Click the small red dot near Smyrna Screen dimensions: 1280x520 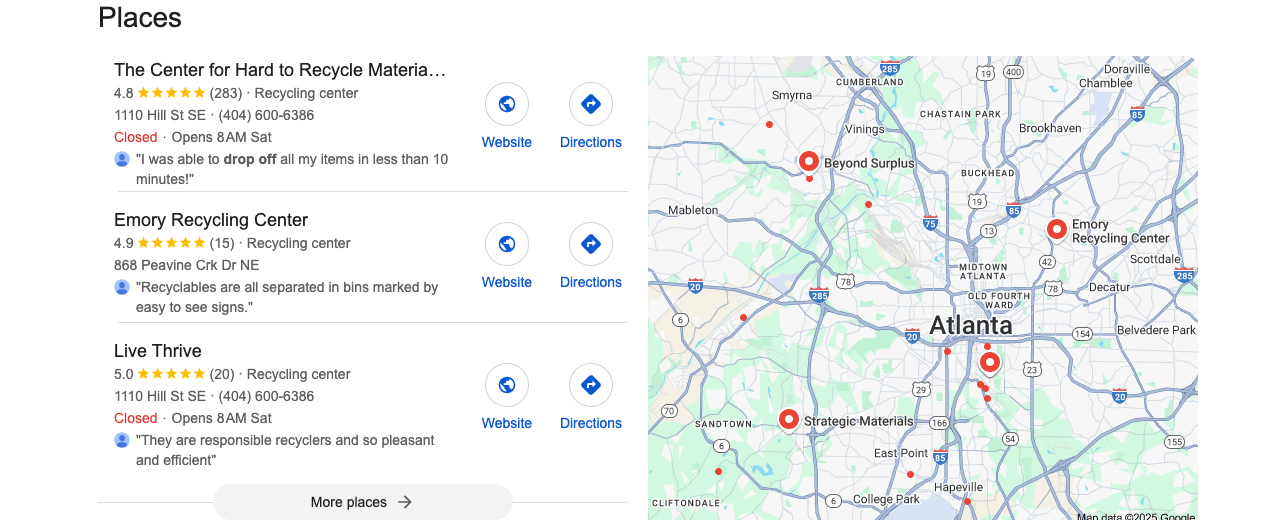tap(769, 124)
